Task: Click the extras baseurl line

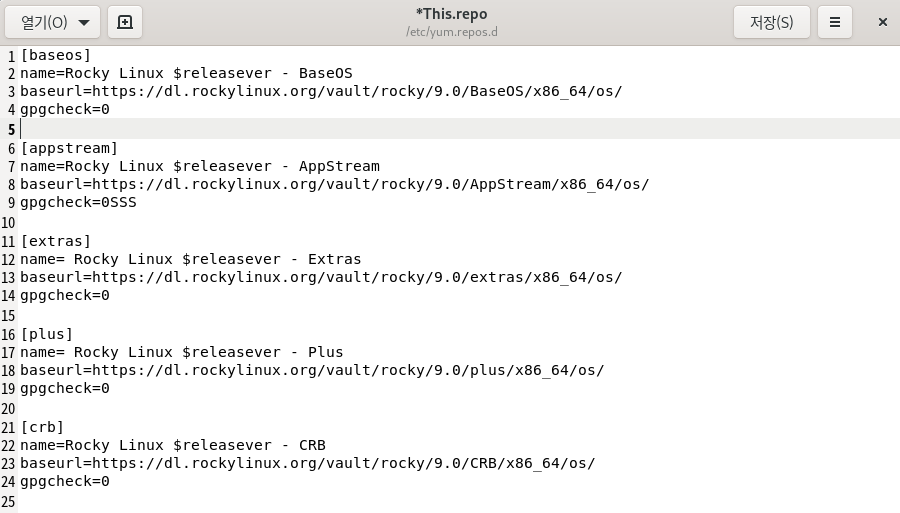Action: (x=321, y=277)
